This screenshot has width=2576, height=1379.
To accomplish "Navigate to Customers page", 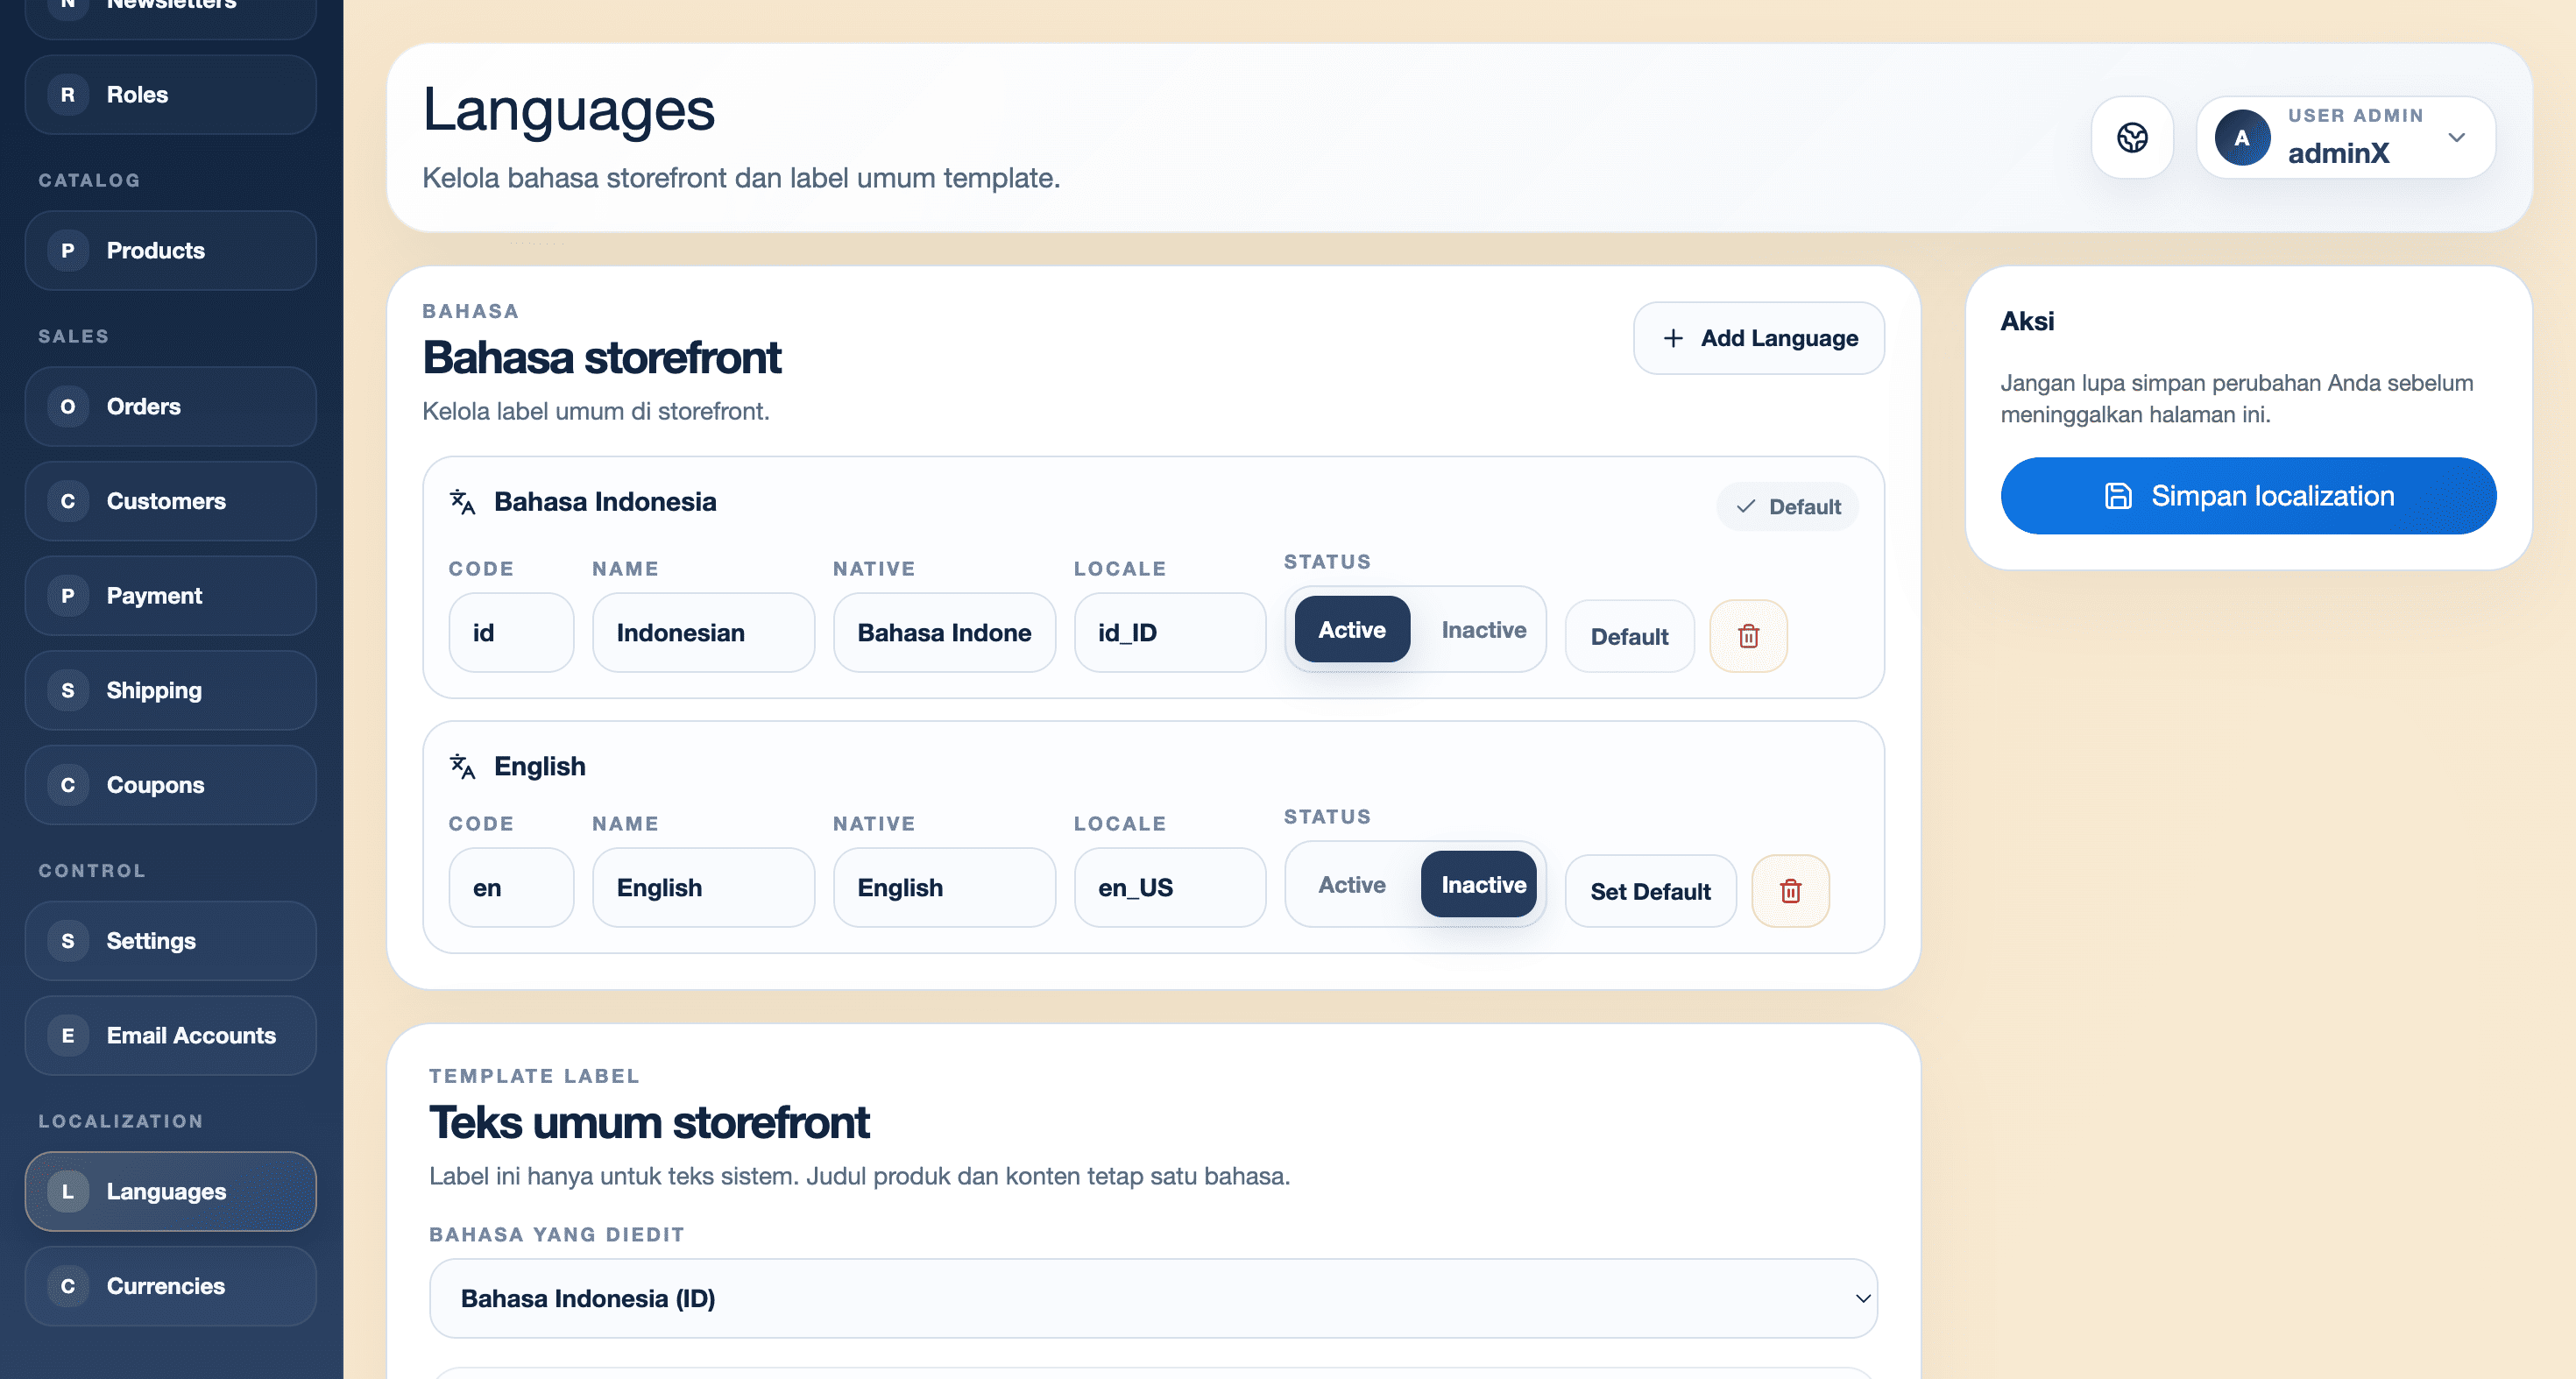I will click(171, 501).
